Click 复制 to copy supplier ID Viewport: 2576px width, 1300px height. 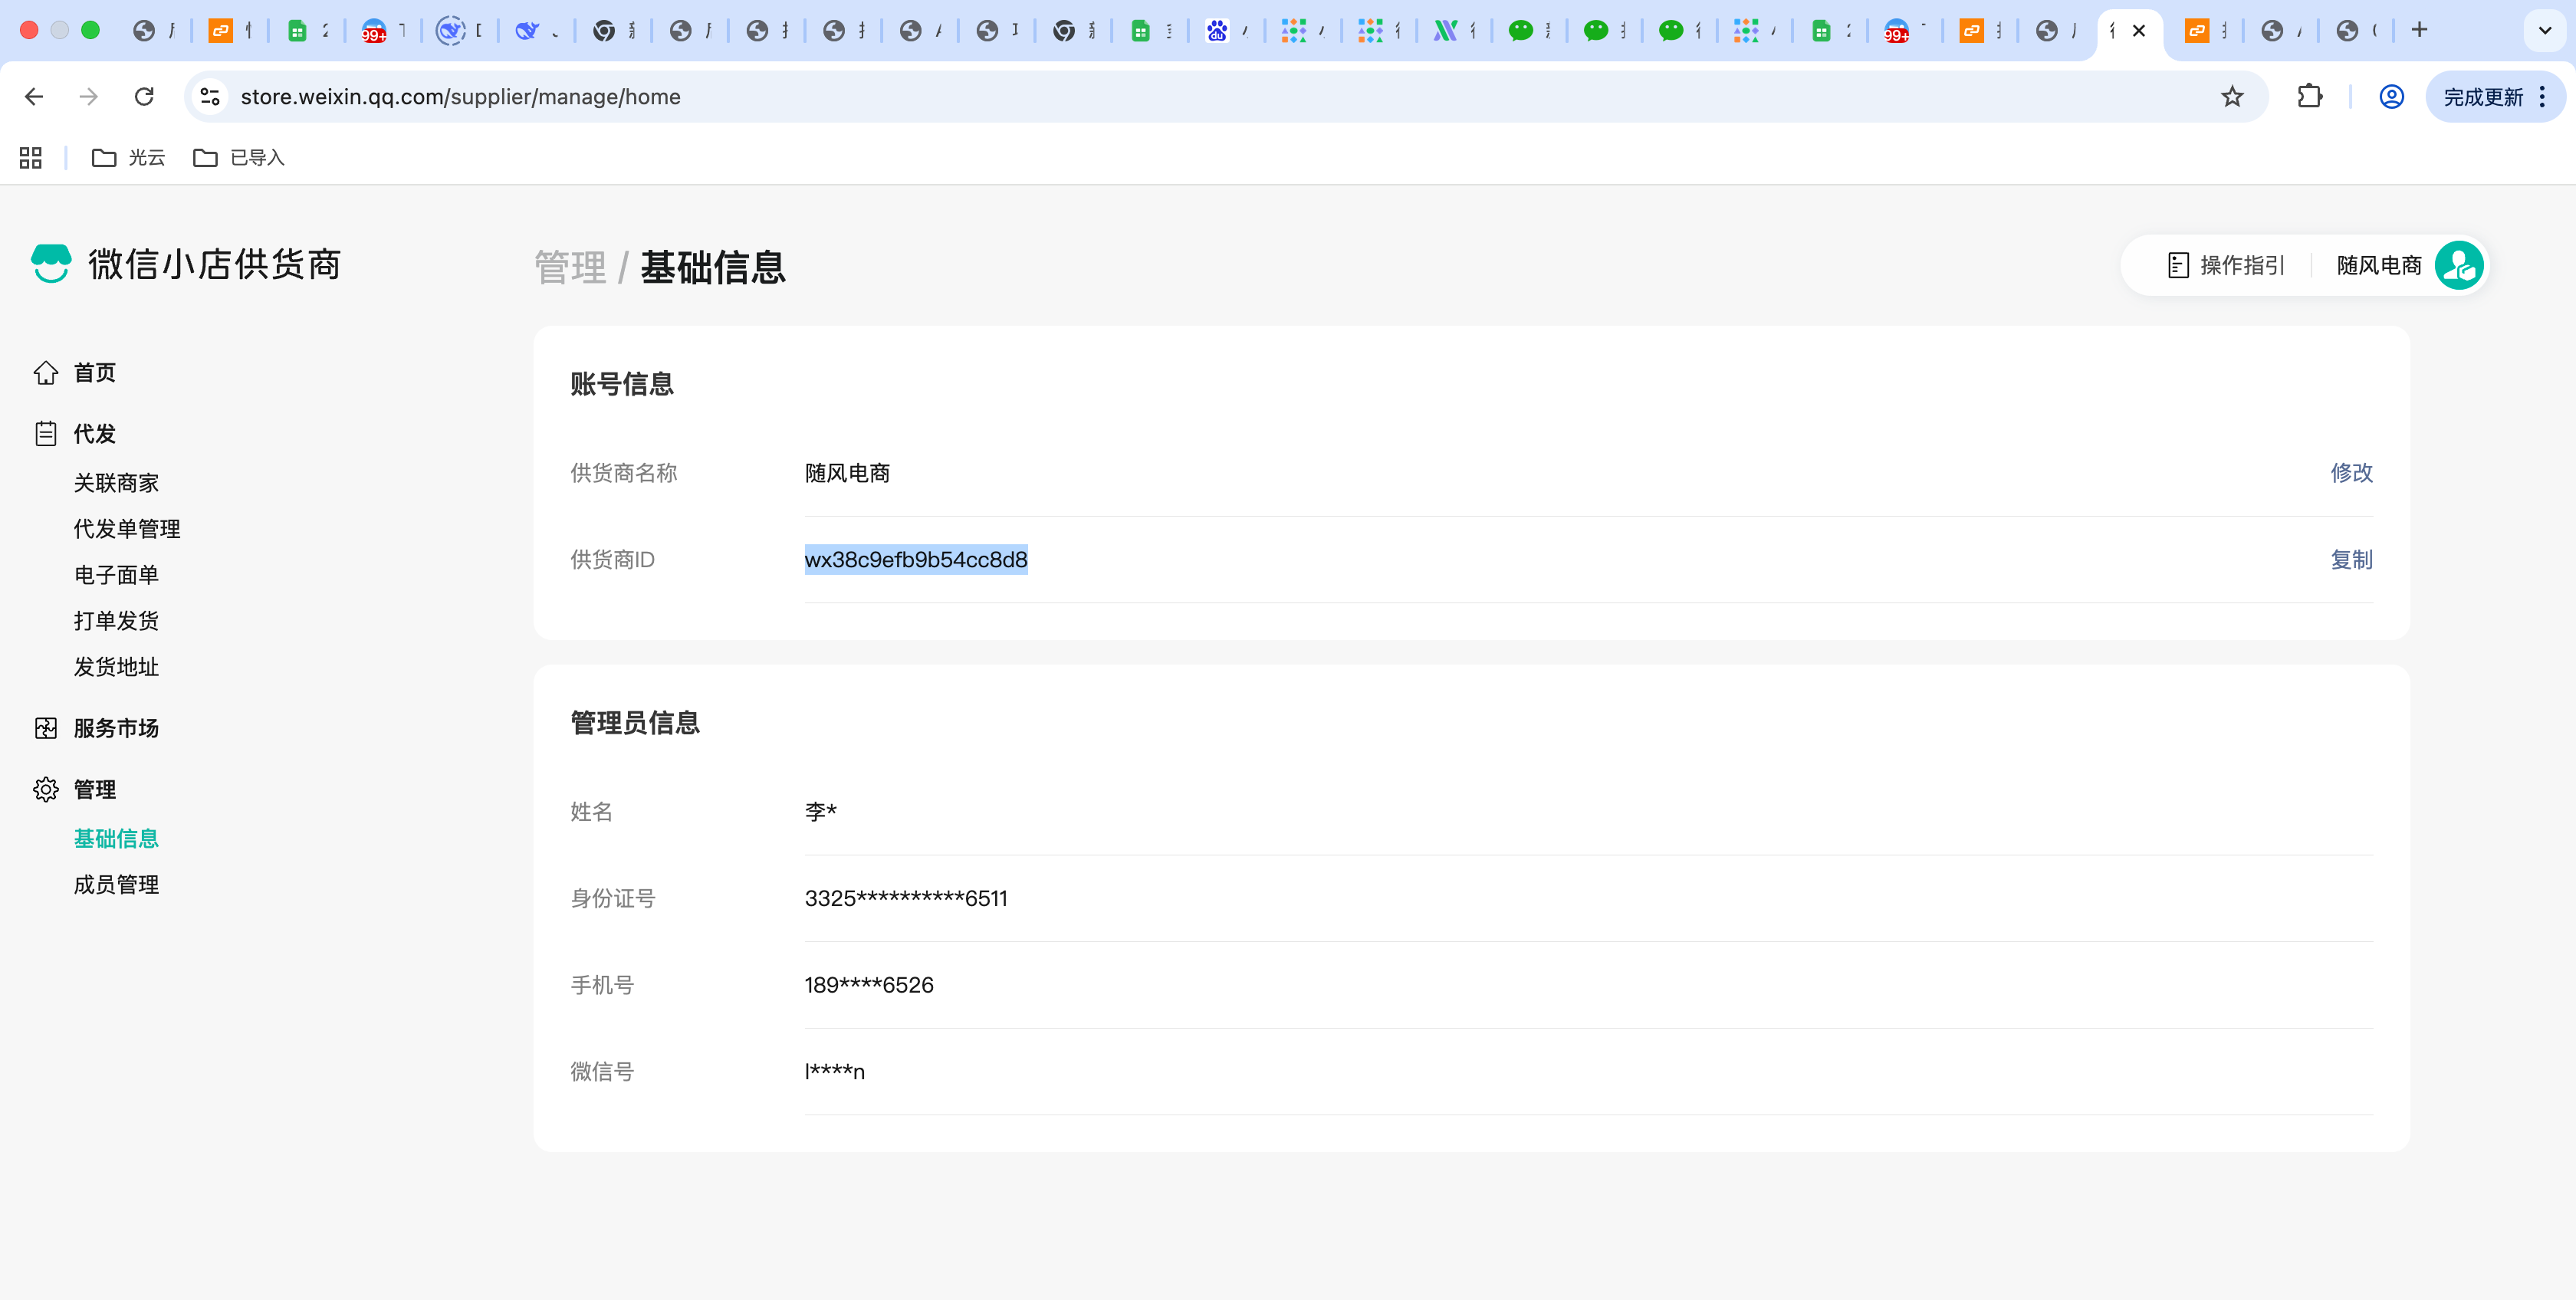[2350, 560]
